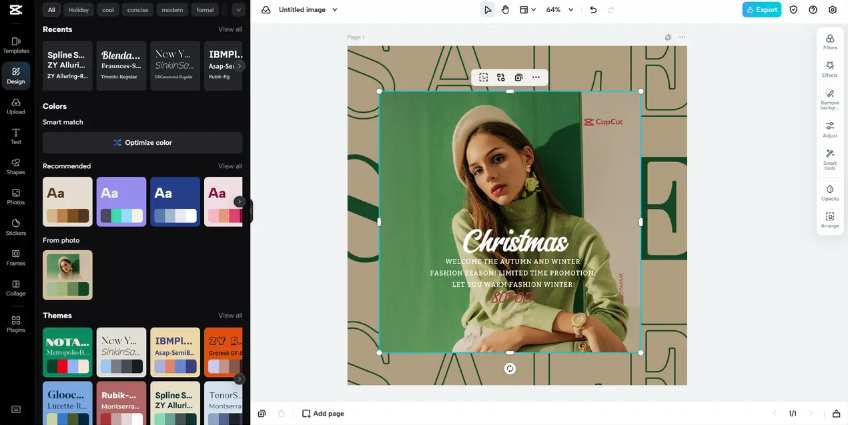Open more options in floating toolbar

[536, 77]
